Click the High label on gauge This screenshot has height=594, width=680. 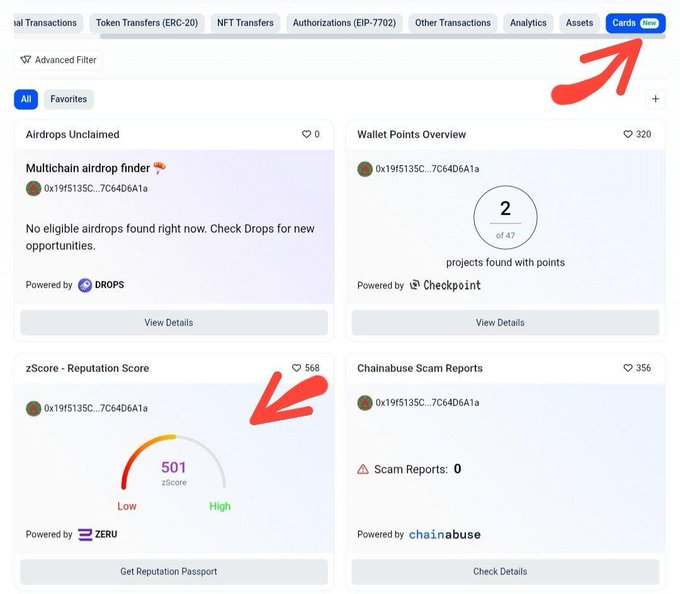(x=220, y=506)
